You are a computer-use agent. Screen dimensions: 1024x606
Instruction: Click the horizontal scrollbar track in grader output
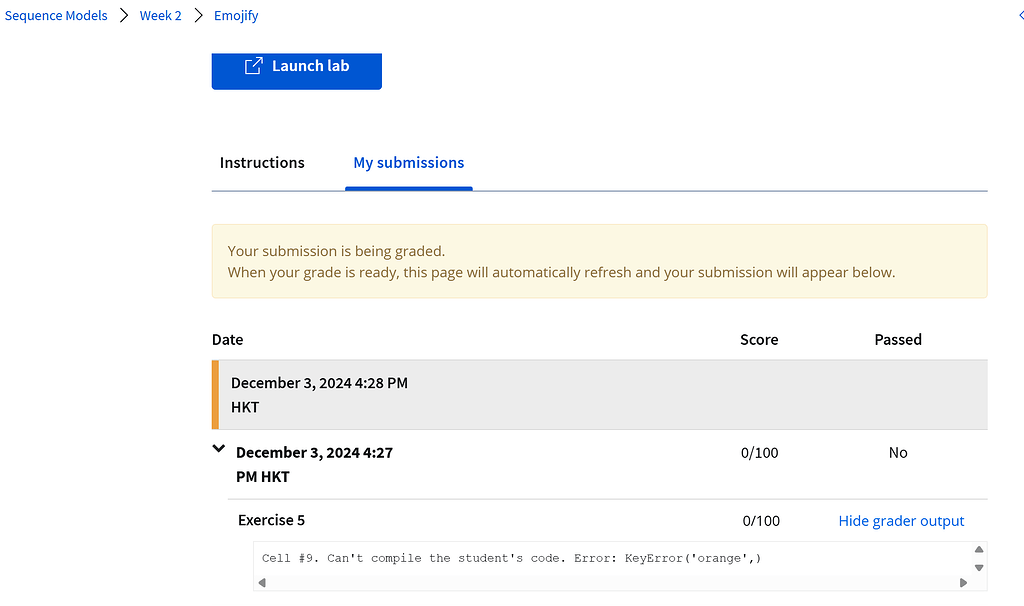coord(612,582)
